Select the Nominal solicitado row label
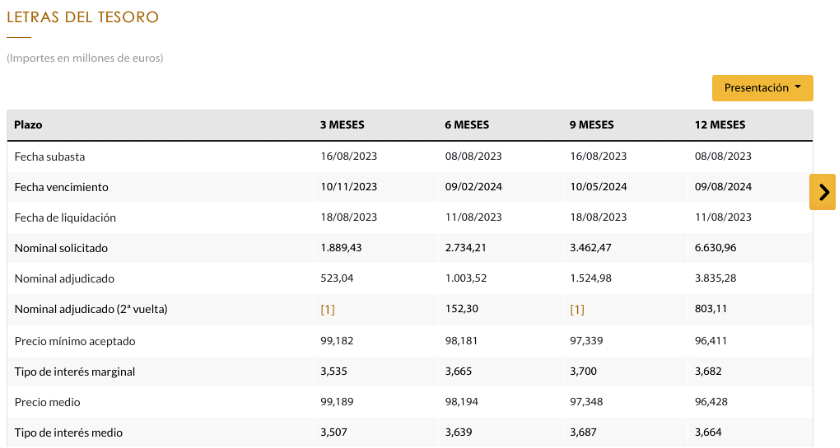Image resolution: width=840 pixels, height=448 pixels. click(61, 248)
